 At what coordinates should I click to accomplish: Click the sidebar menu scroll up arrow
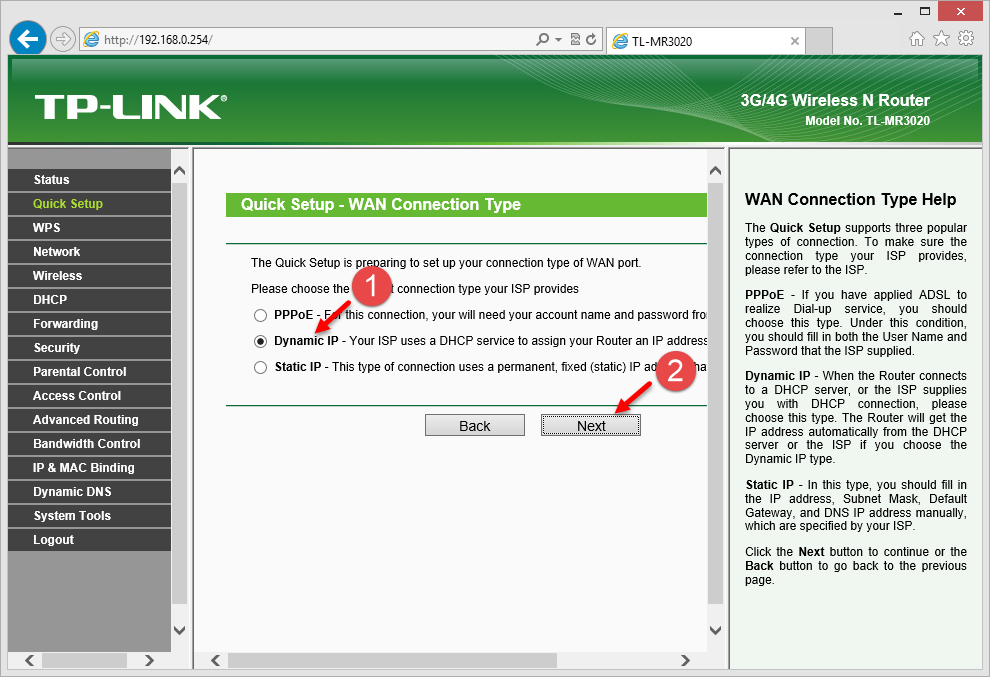(179, 171)
